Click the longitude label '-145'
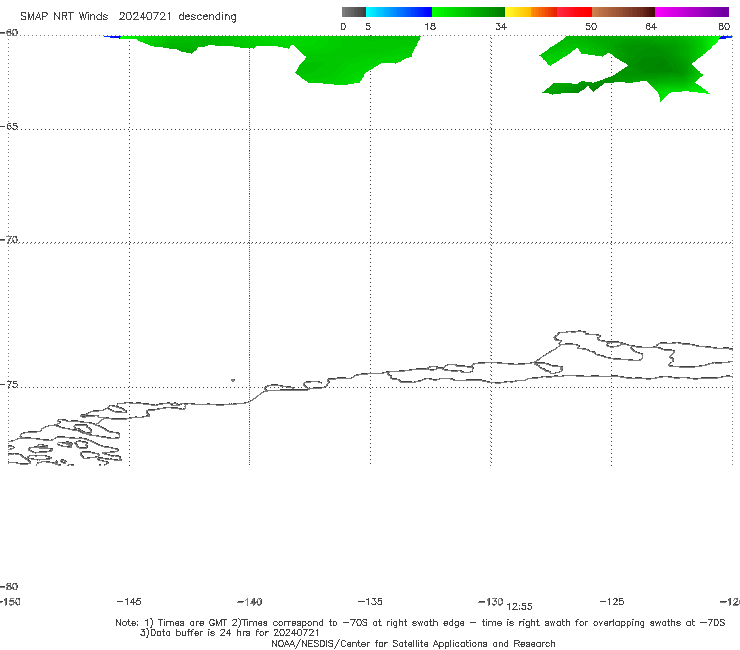Image resolution: width=740 pixels, height=650 pixels. coord(129,602)
